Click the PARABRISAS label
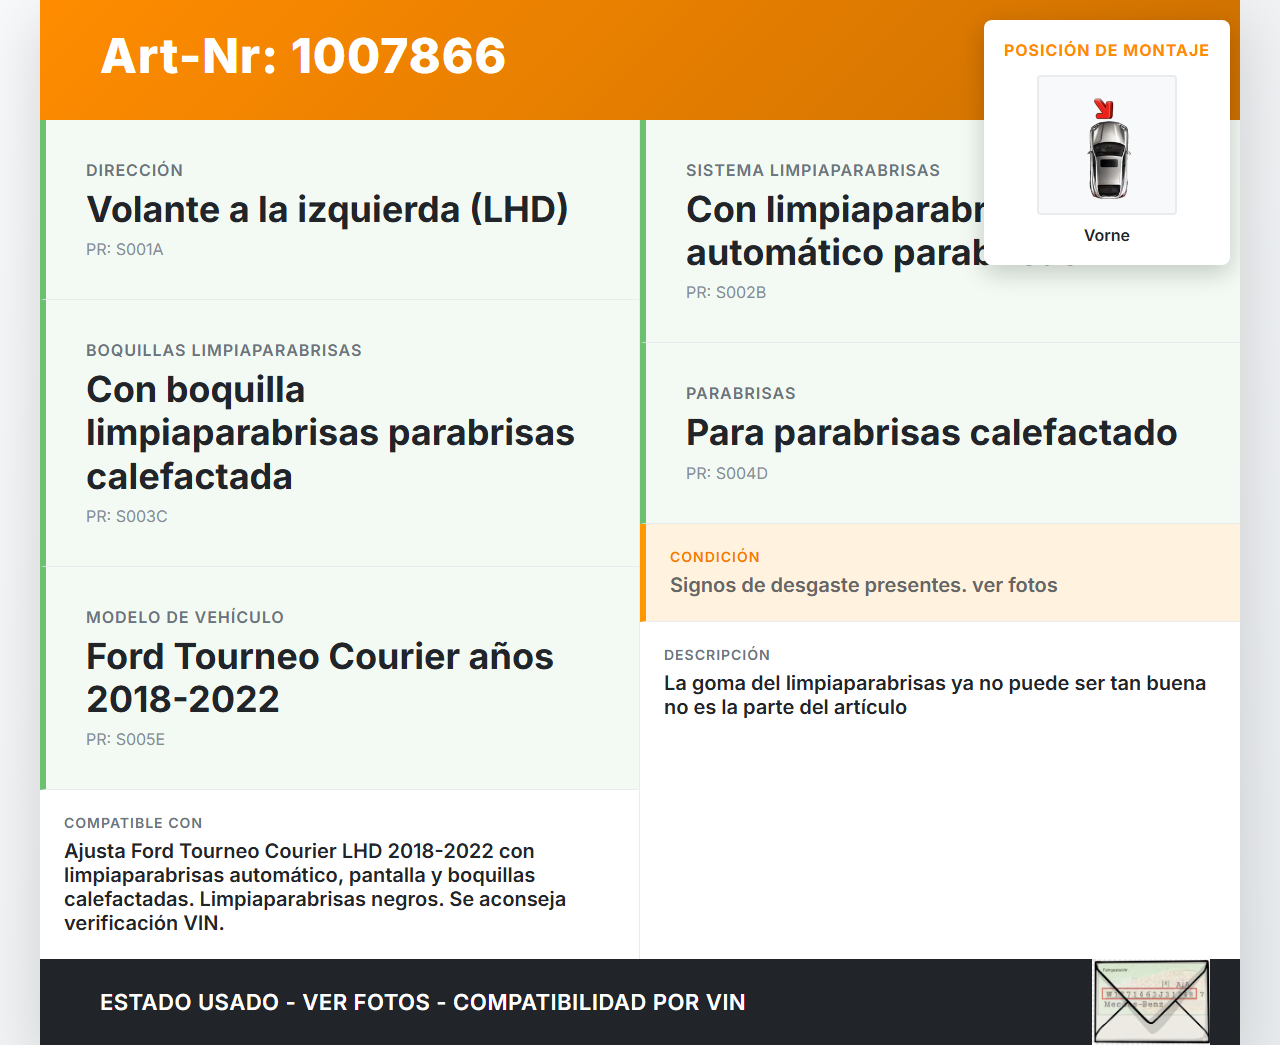Viewport: 1280px width, 1046px height. point(741,393)
